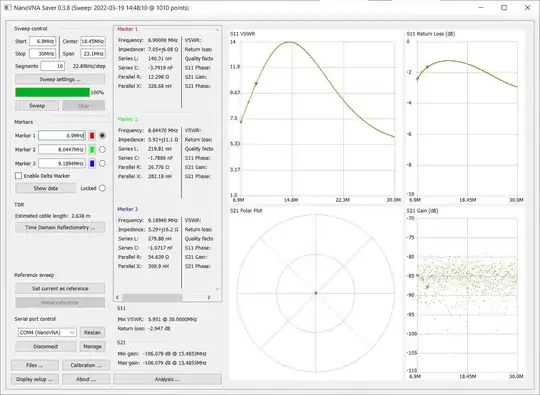Click Marker 1 frequency value 6.90000 MHz
The image size is (540, 395).
click(x=163, y=40)
